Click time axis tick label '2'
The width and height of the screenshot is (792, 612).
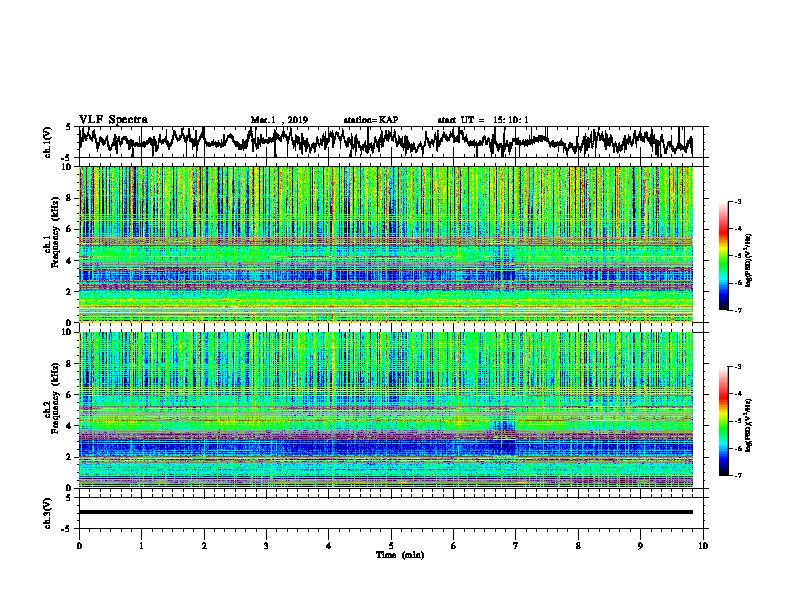click(x=204, y=546)
